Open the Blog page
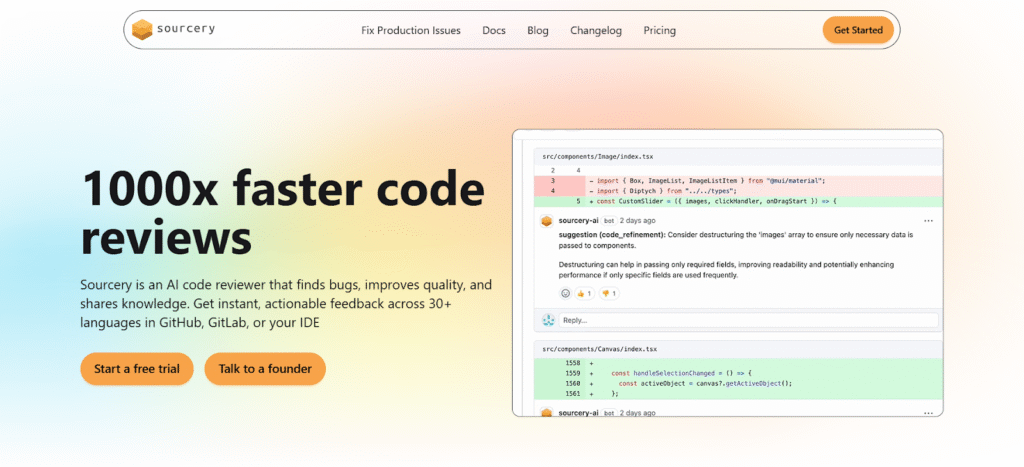 pyautogui.click(x=538, y=30)
